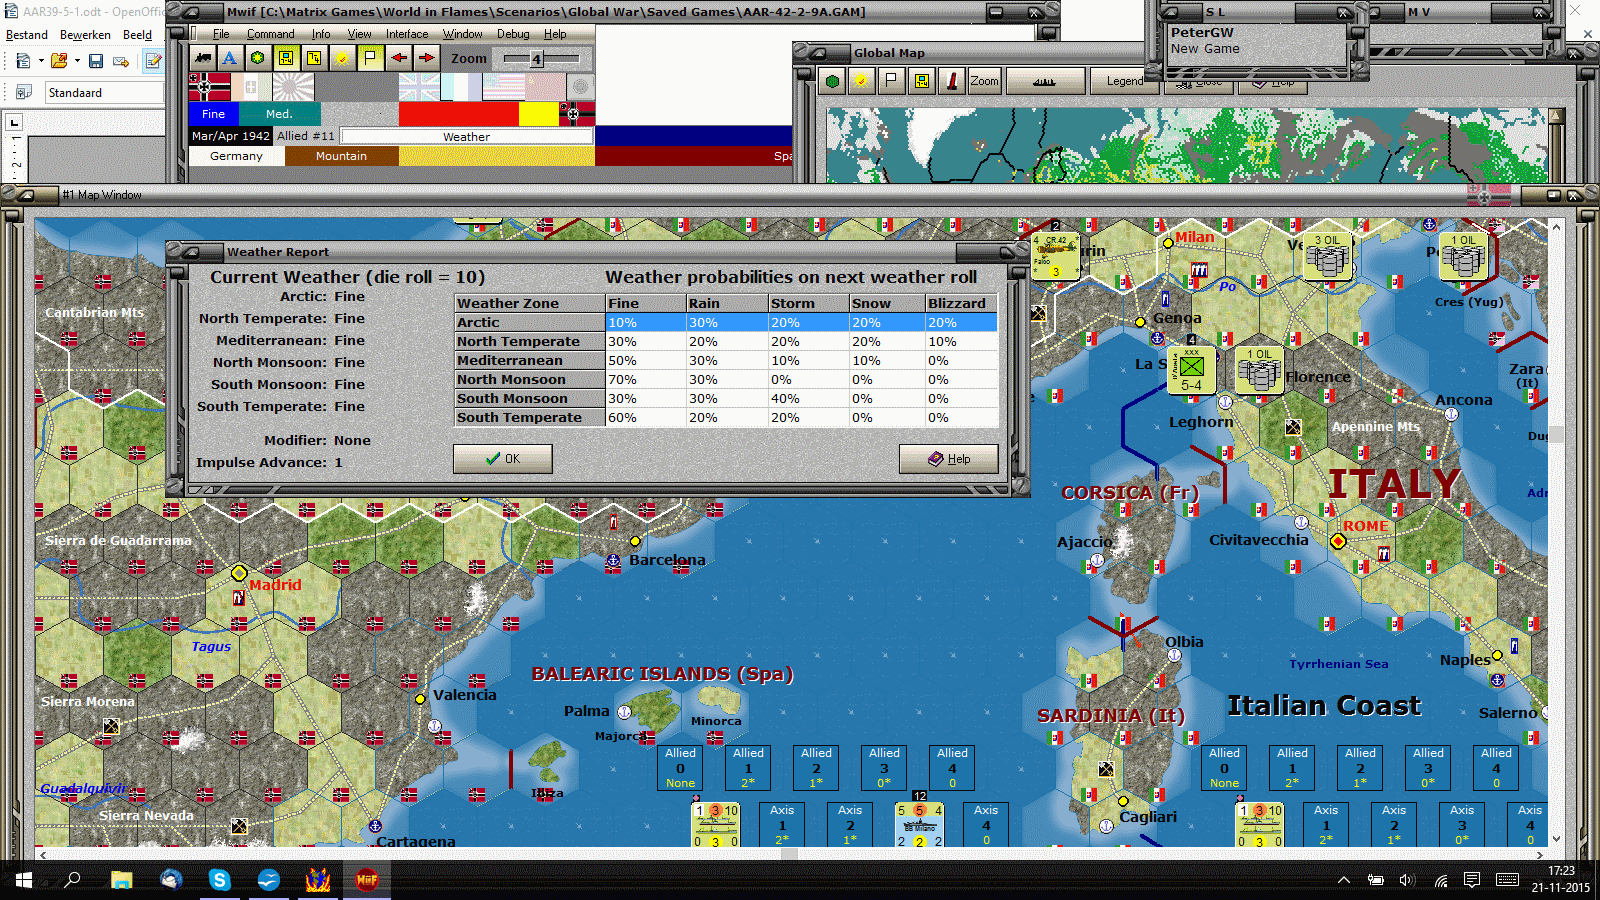Image resolution: width=1600 pixels, height=900 pixels.
Task: Expand the Open file dropdown arrow in OpenOffice
Action: tap(77, 61)
